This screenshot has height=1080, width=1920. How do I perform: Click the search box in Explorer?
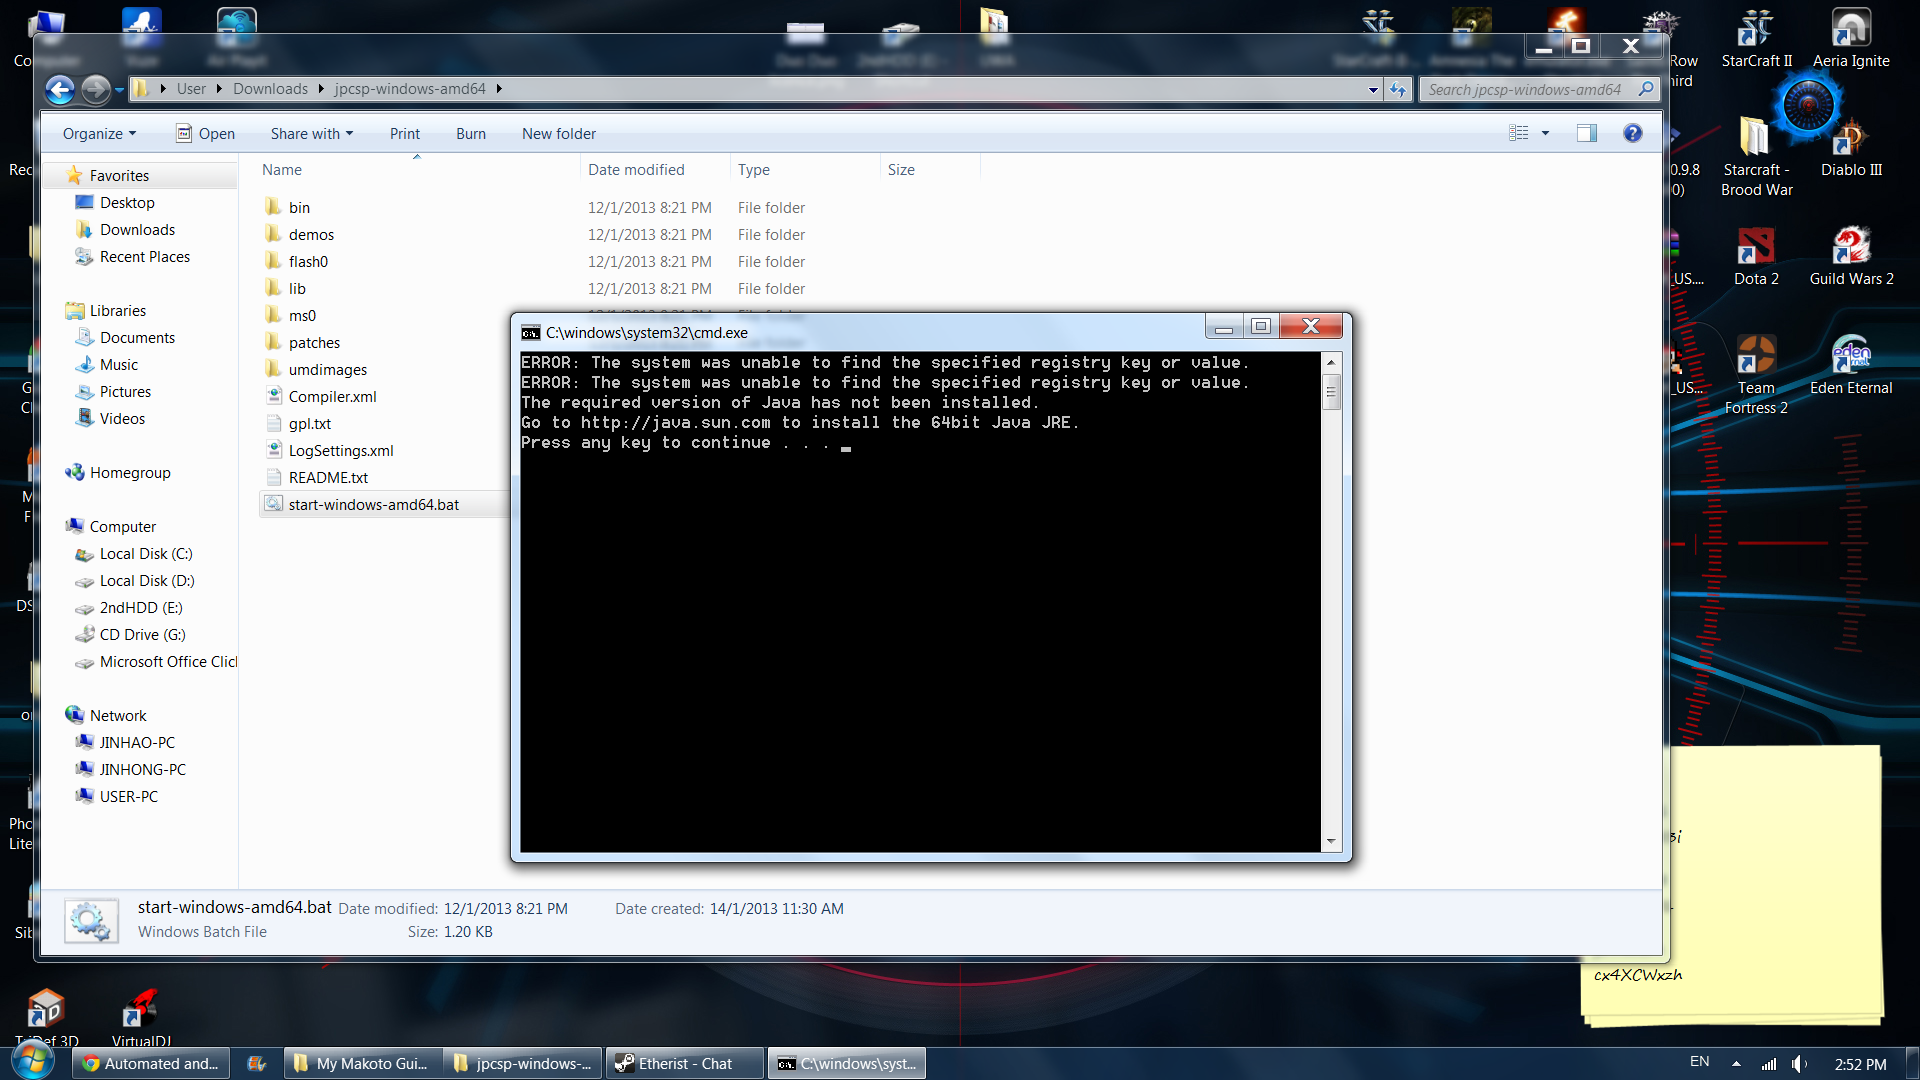point(1524,89)
